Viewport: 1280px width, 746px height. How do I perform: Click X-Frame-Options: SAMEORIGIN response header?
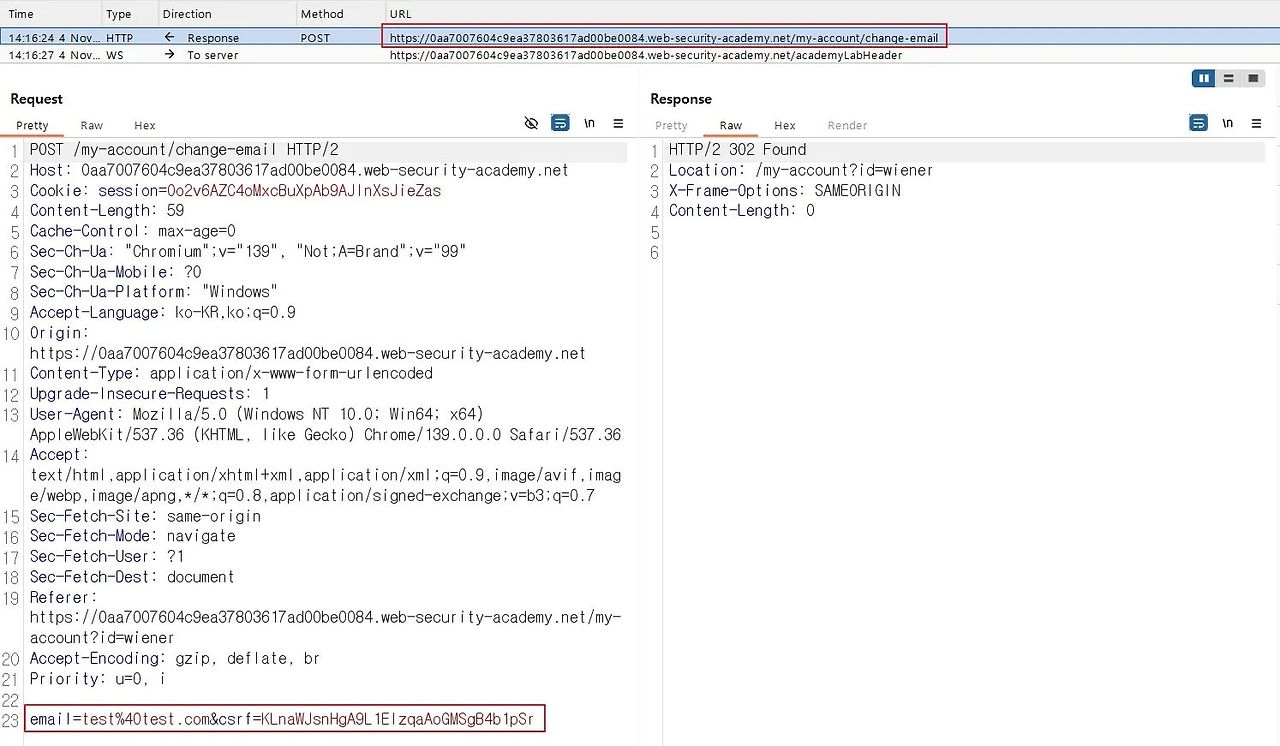[x=785, y=190]
